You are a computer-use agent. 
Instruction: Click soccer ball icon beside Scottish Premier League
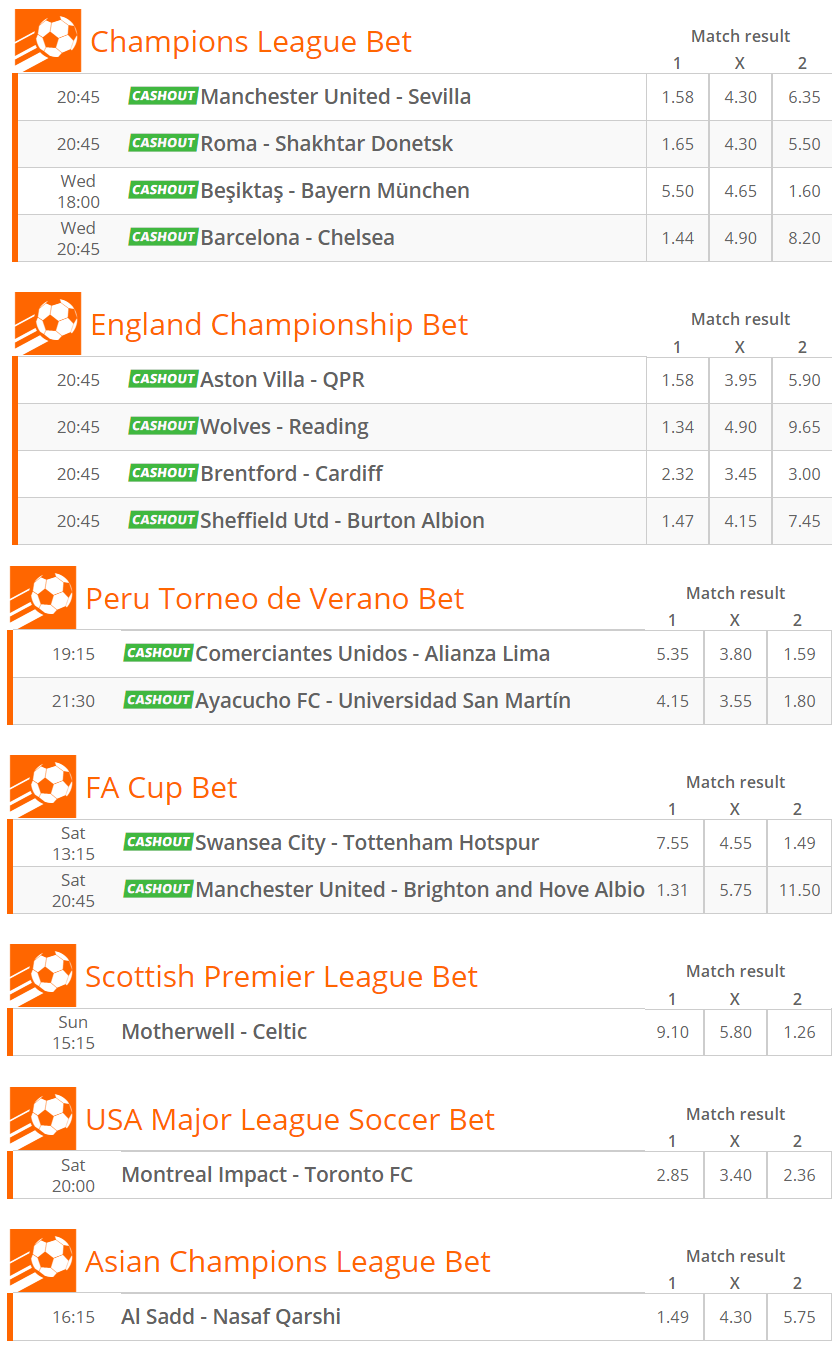(x=42, y=976)
